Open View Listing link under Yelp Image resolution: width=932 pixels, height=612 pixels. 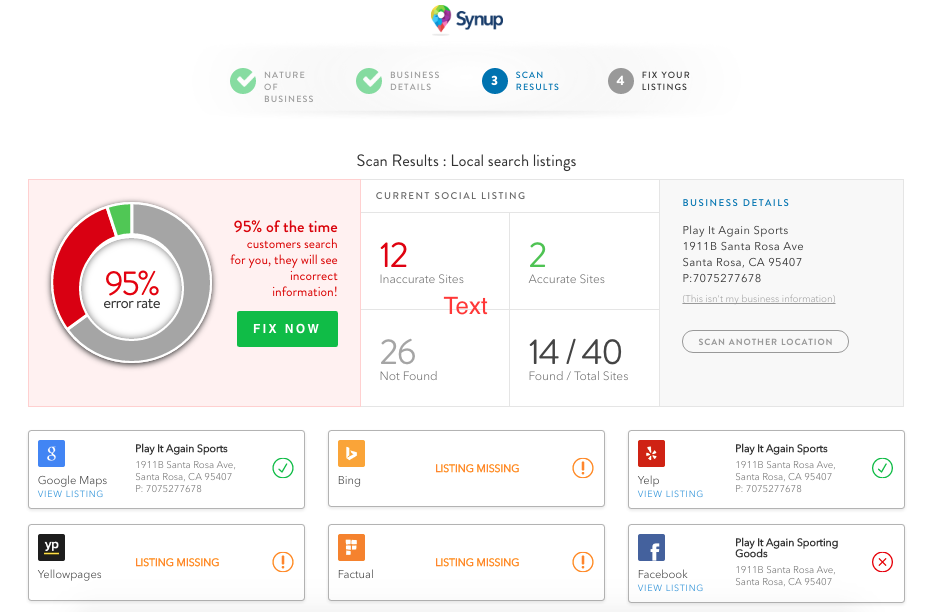coord(670,494)
